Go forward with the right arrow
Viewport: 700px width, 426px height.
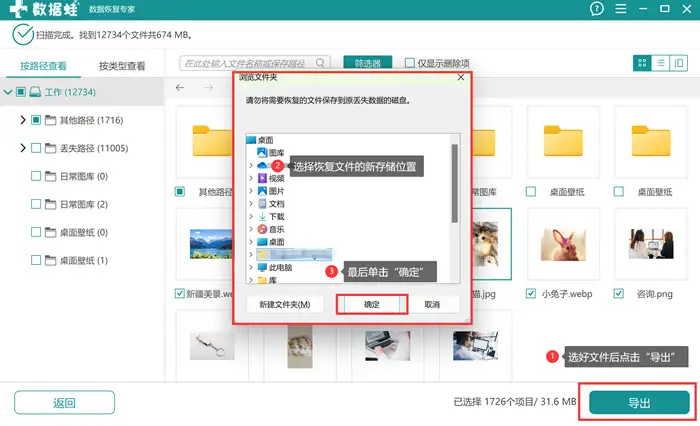point(208,88)
